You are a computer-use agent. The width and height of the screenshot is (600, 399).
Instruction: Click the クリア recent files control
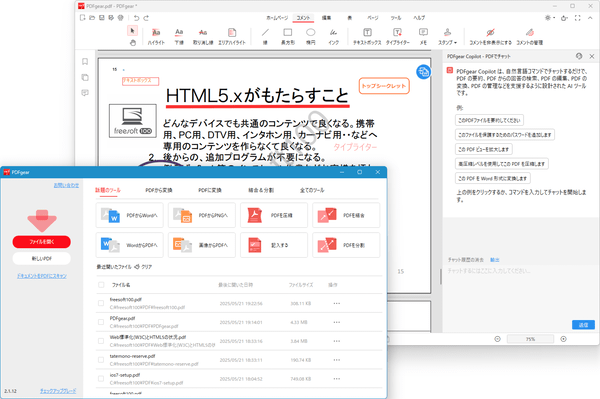[143, 267]
